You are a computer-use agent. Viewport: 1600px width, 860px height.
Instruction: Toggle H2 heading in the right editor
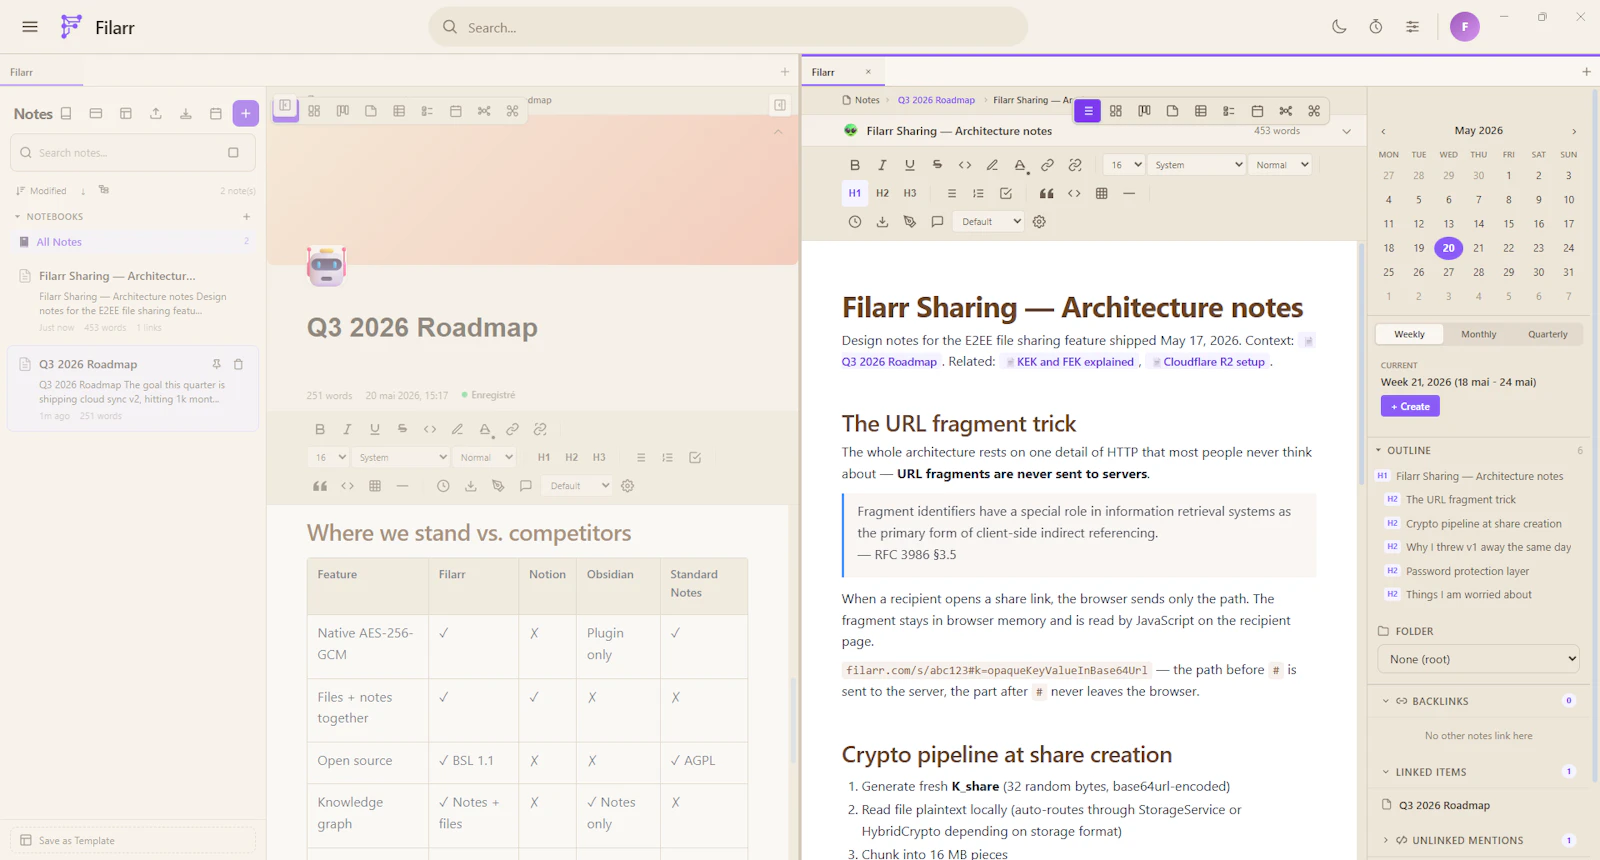click(x=882, y=193)
